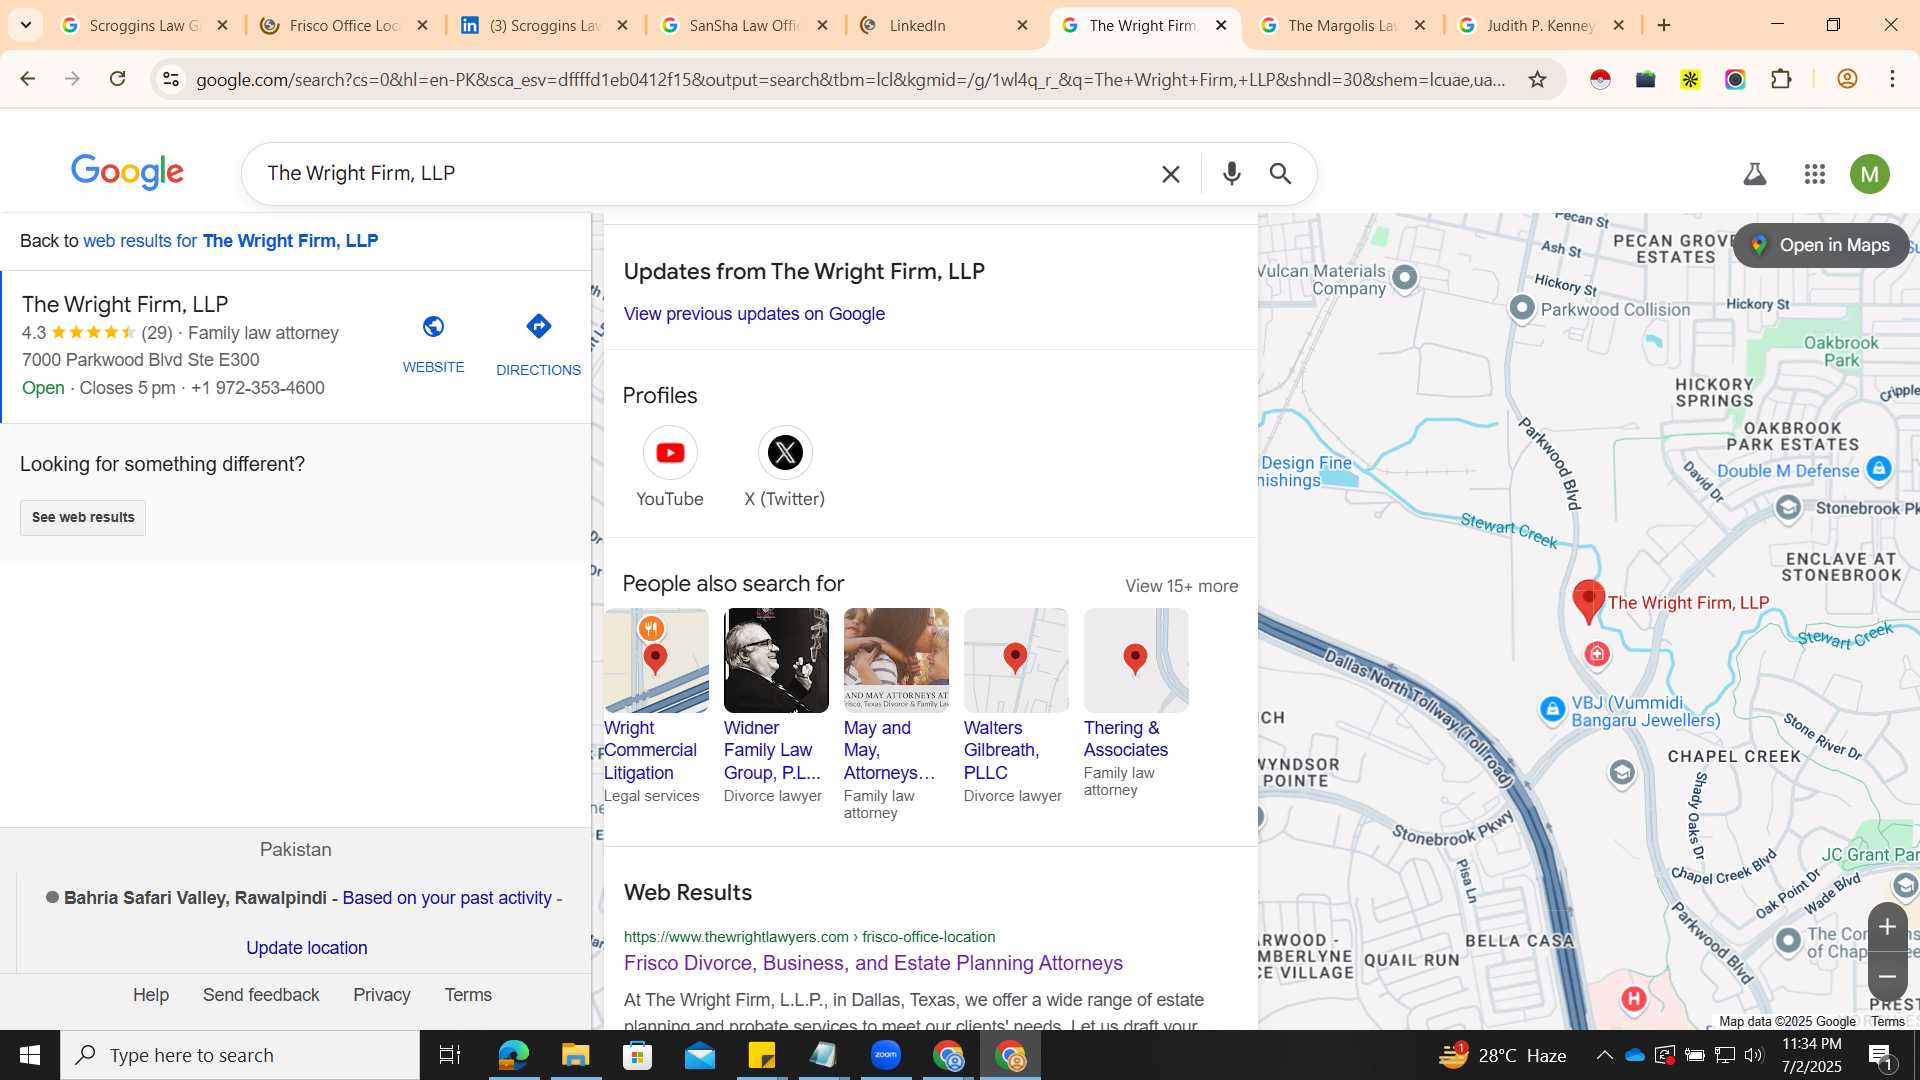
Task: Open a new browser tab
Action: pyautogui.click(x=1664, y=26)
